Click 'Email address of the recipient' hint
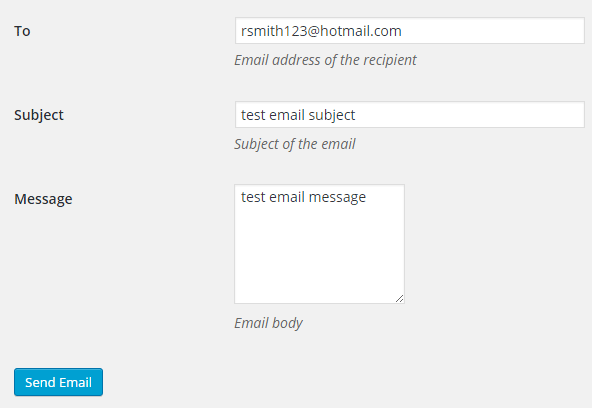 point(325,60)
